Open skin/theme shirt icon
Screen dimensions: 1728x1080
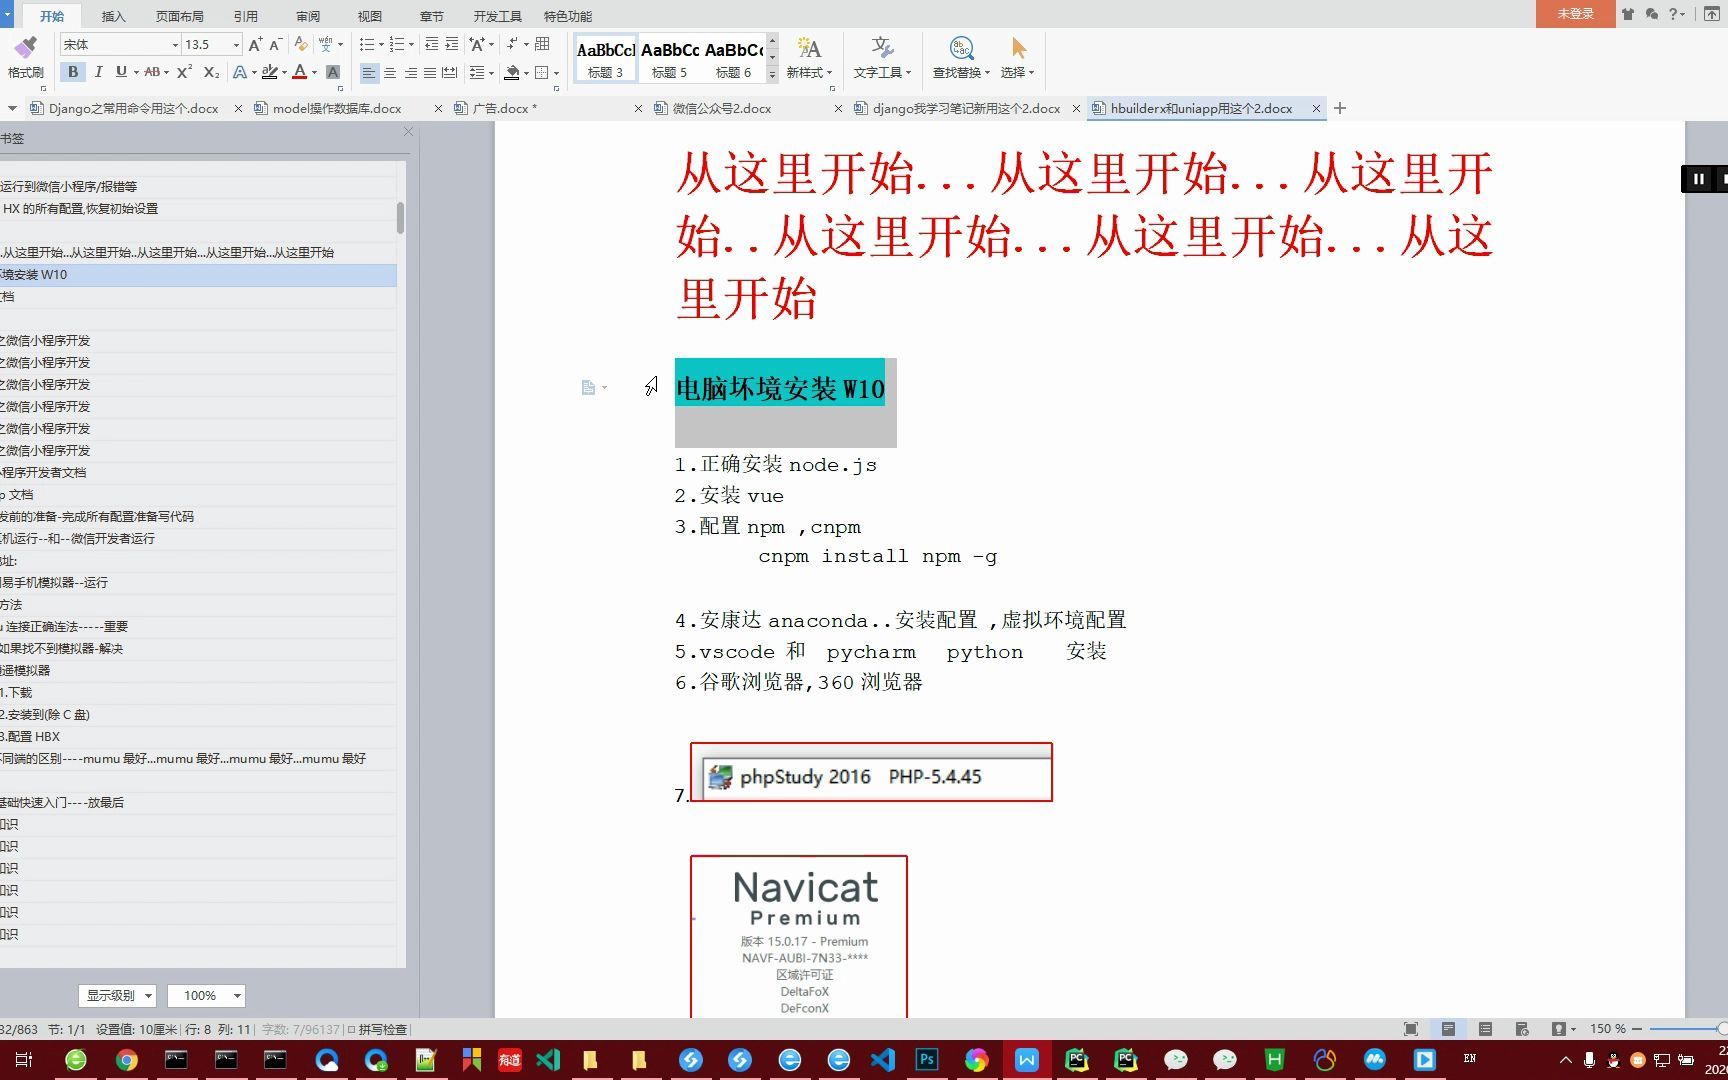click(x=1628, y=14)
